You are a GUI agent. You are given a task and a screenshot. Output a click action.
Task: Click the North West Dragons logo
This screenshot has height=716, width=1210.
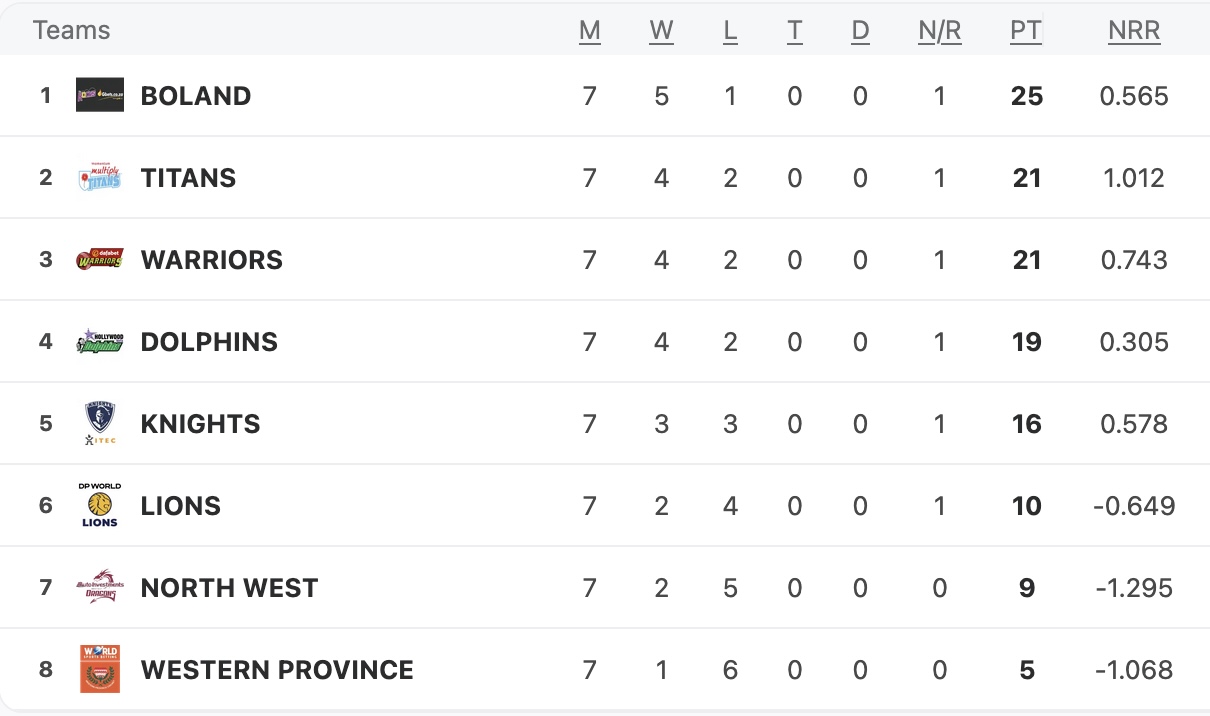[x=100, y=587]
